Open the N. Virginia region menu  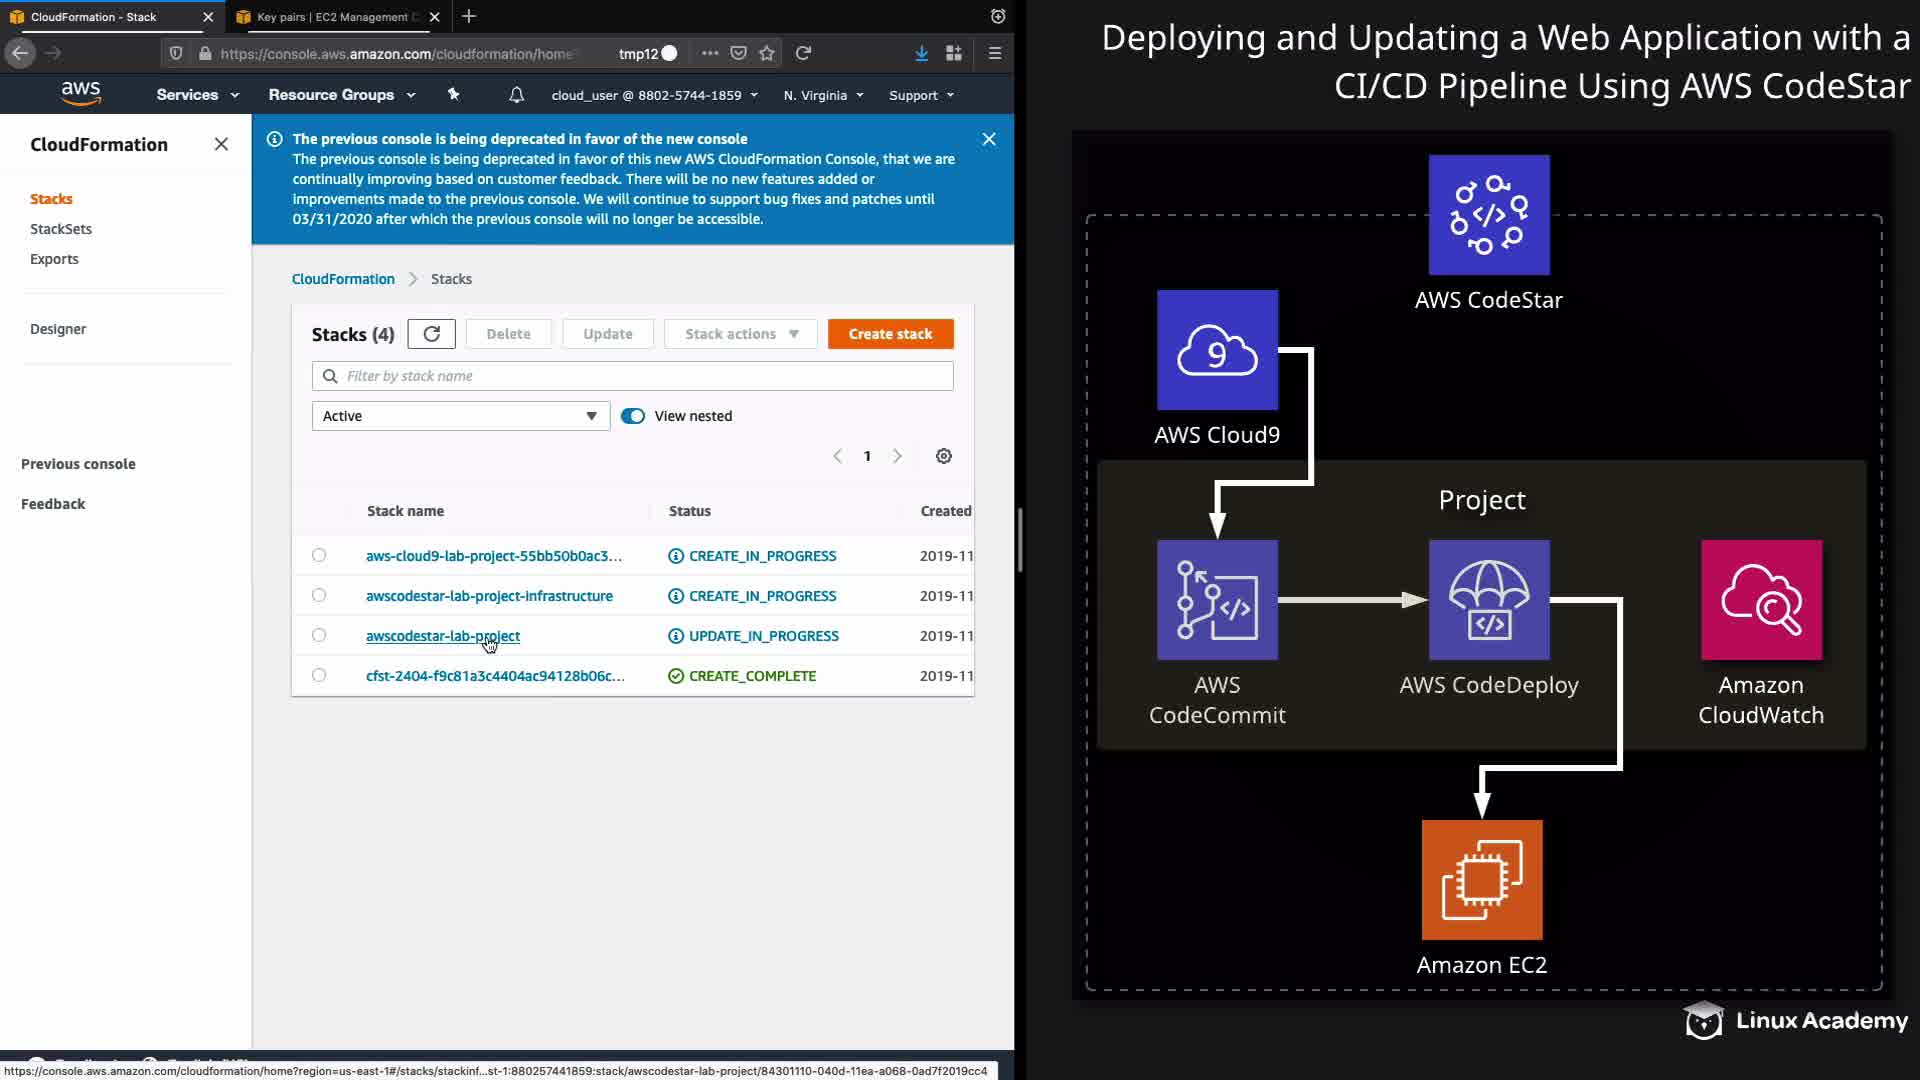point(823,95)
